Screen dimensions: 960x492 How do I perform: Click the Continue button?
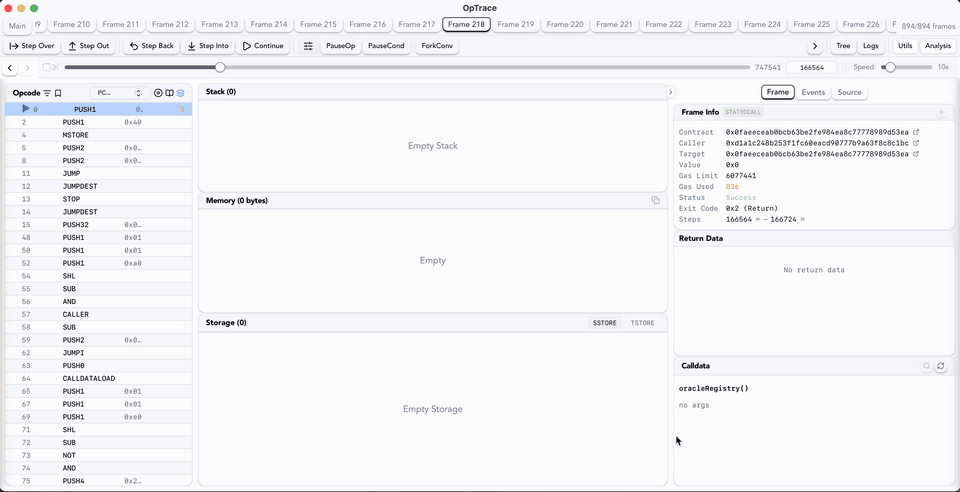coord(264,46)
